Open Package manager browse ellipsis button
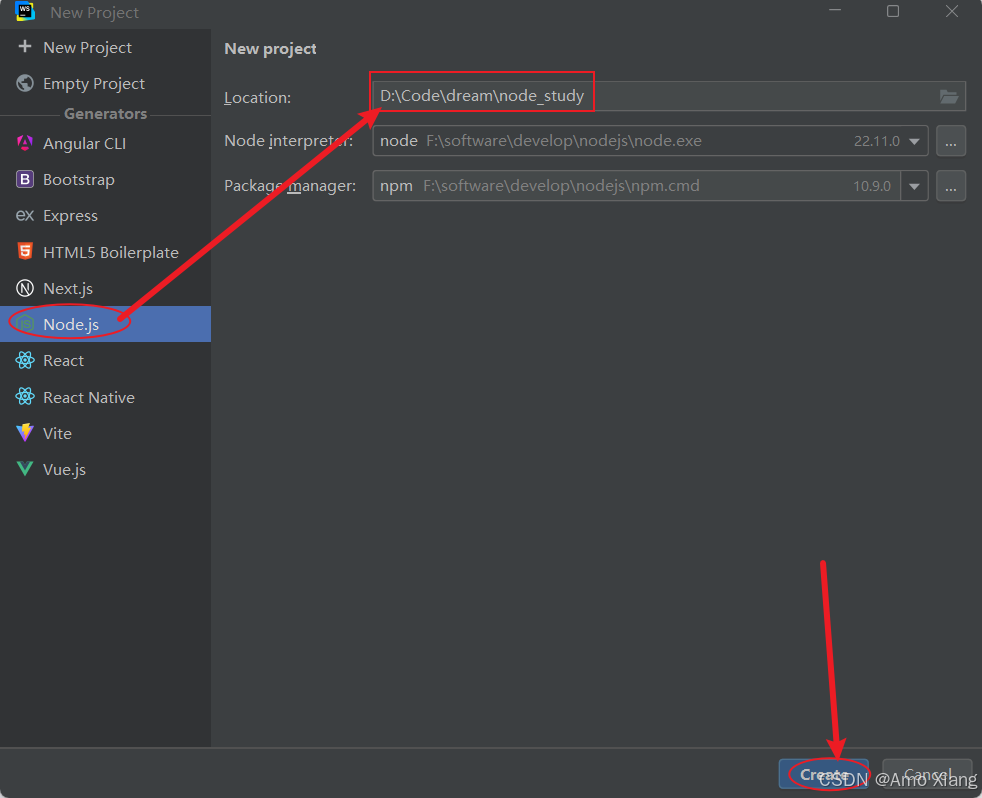The width and height of the screenshot is (982, 798). point(951,186)
